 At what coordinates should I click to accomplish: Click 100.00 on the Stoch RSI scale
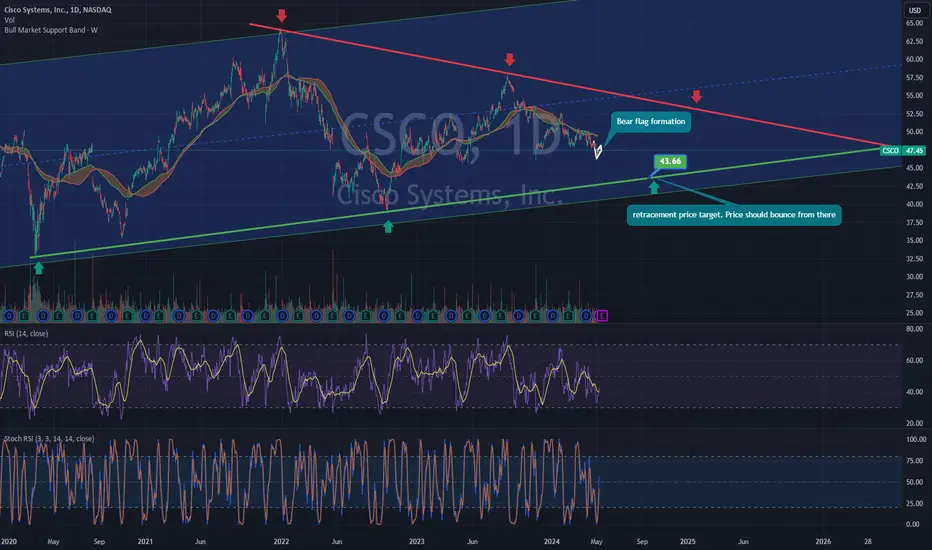(x=915, y=439)
